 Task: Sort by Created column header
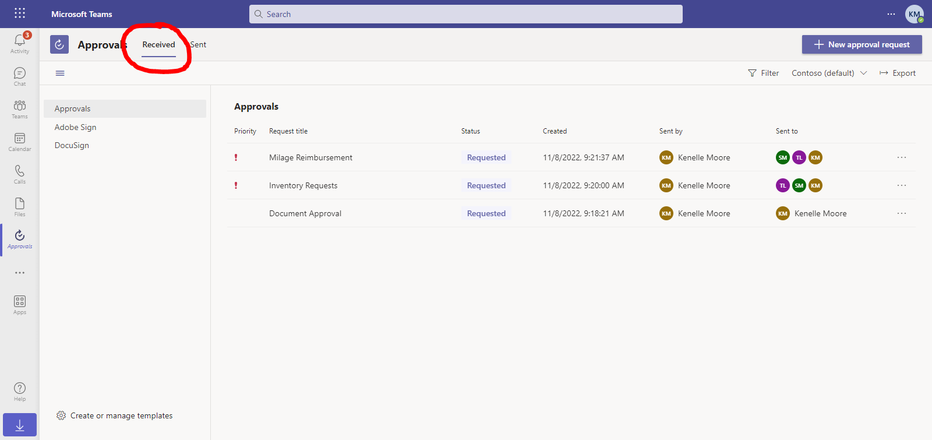555,131
